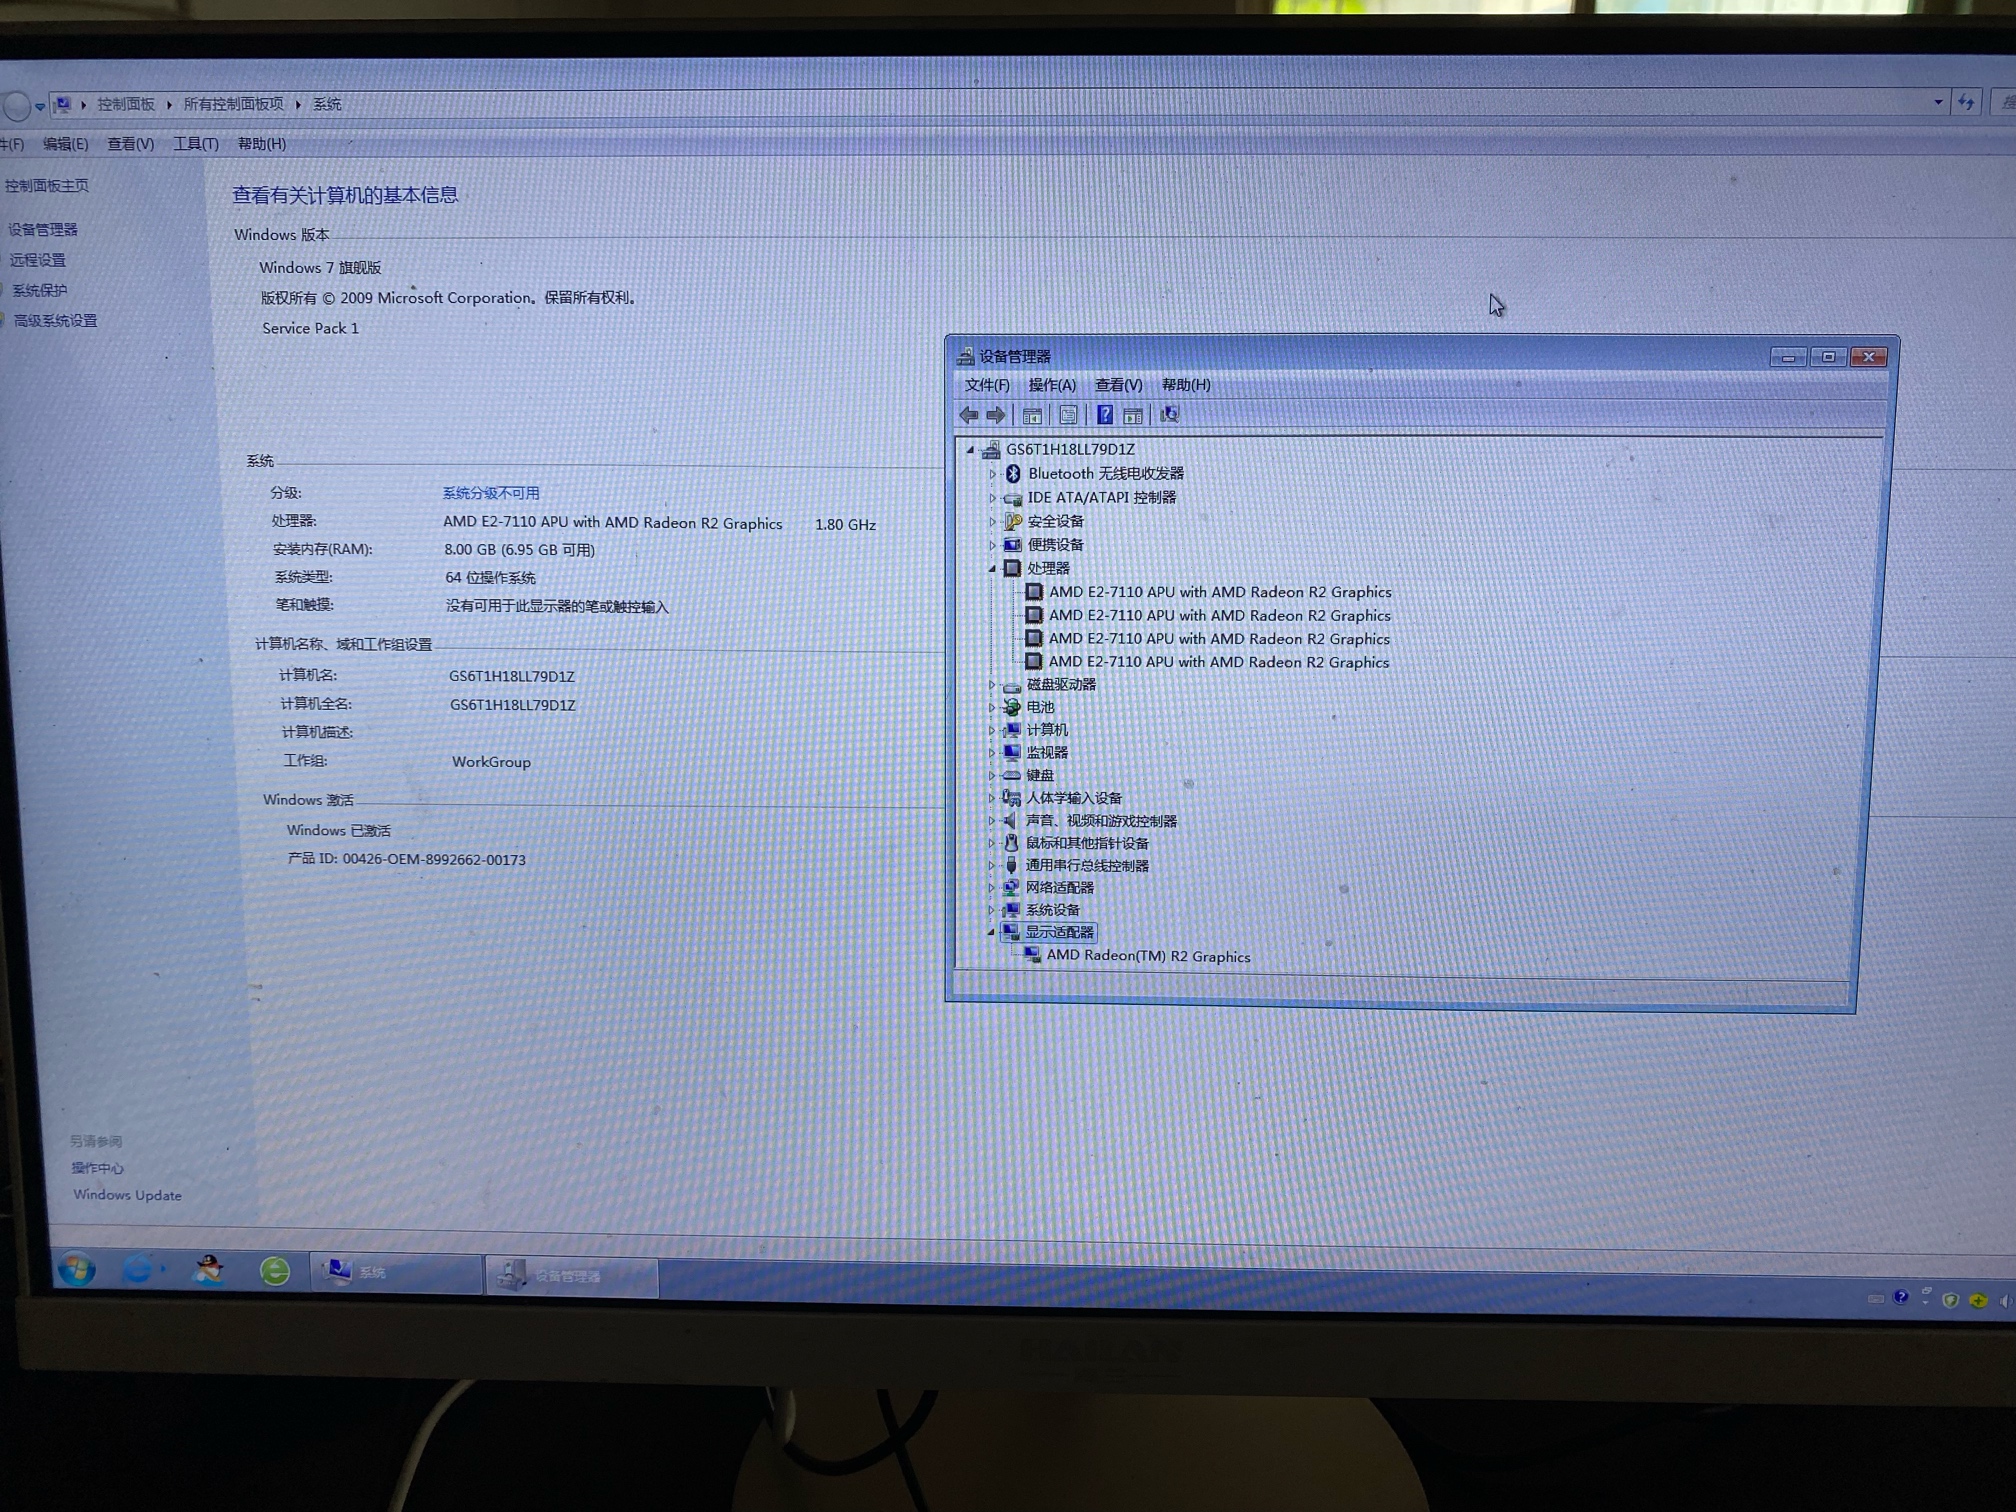2016x1512 pixels.
Task: Open 设备管理器 link in left sidebar
Action: click(x=43, y=230)
